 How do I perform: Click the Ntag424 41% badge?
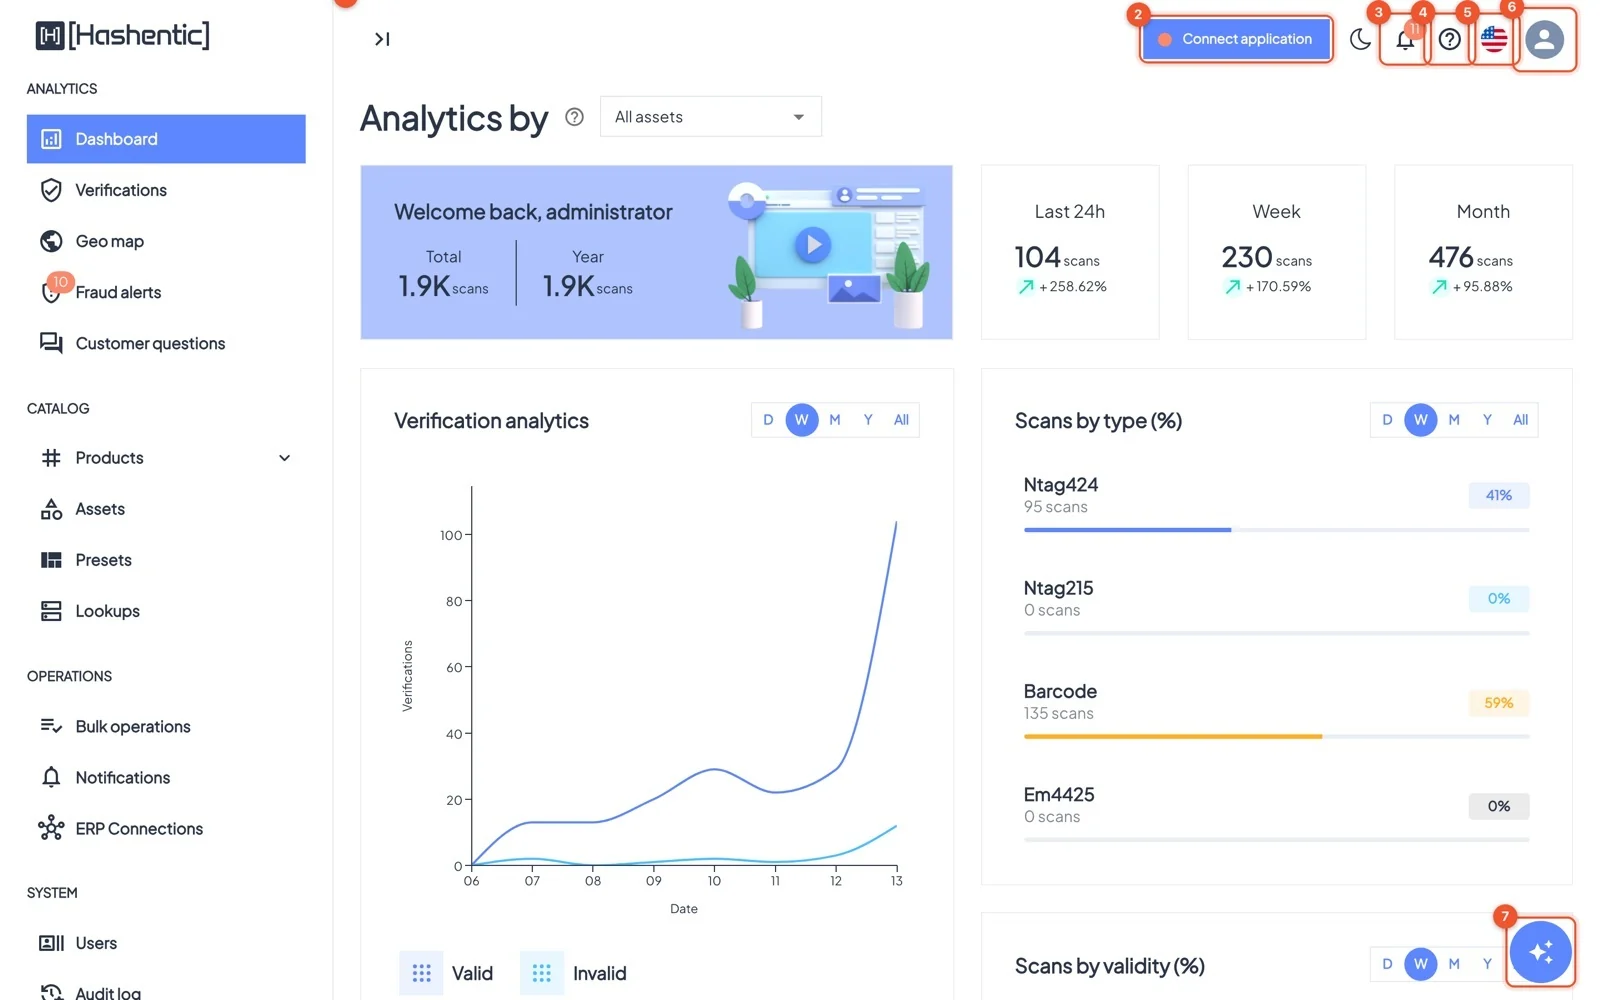[x=1498, y=495]
